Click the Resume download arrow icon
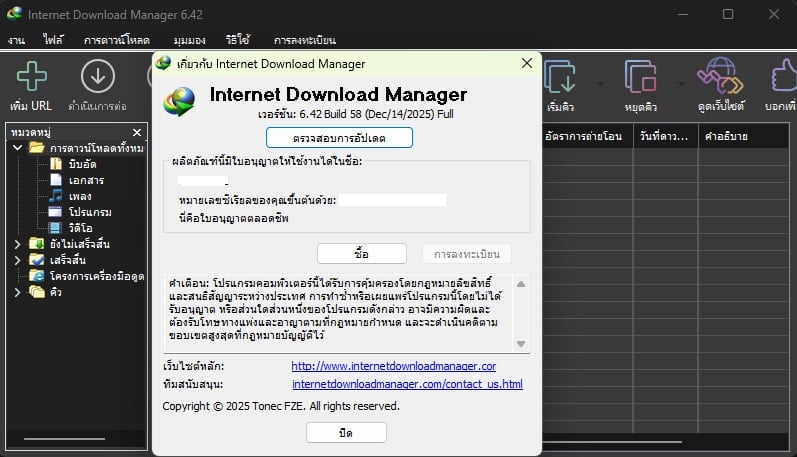The image size is (797, 457). pyautogui.click(x=98, y=76)
